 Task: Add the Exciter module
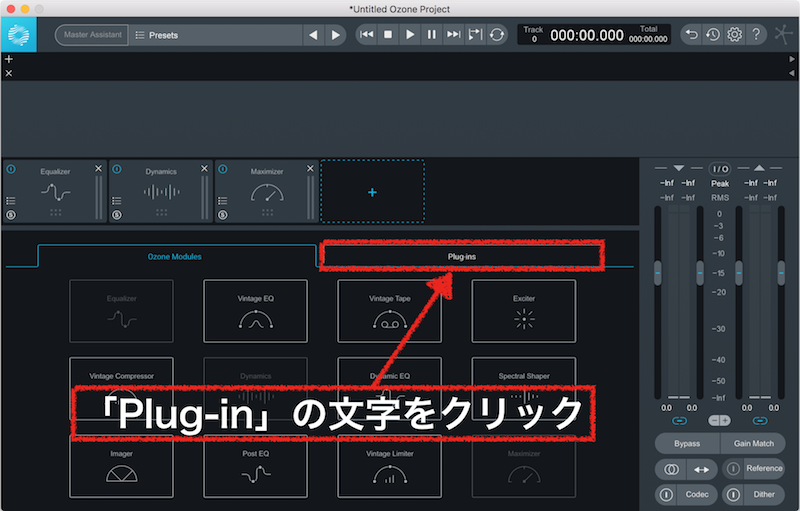(x=524, y=311)
